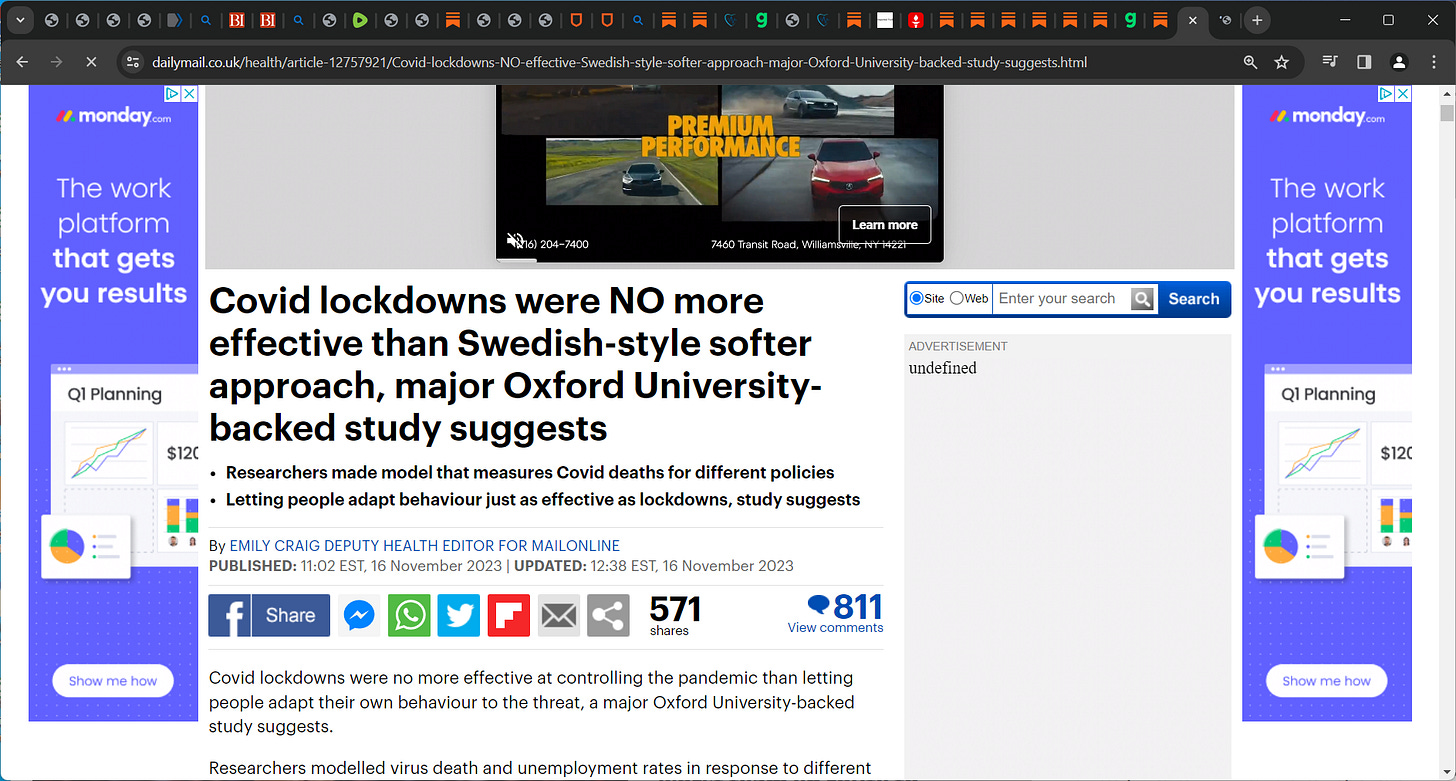This screenshot has height=781, width=1456.
Task: Open ad info icon on left monday.com ad
Action: point(172,93)
